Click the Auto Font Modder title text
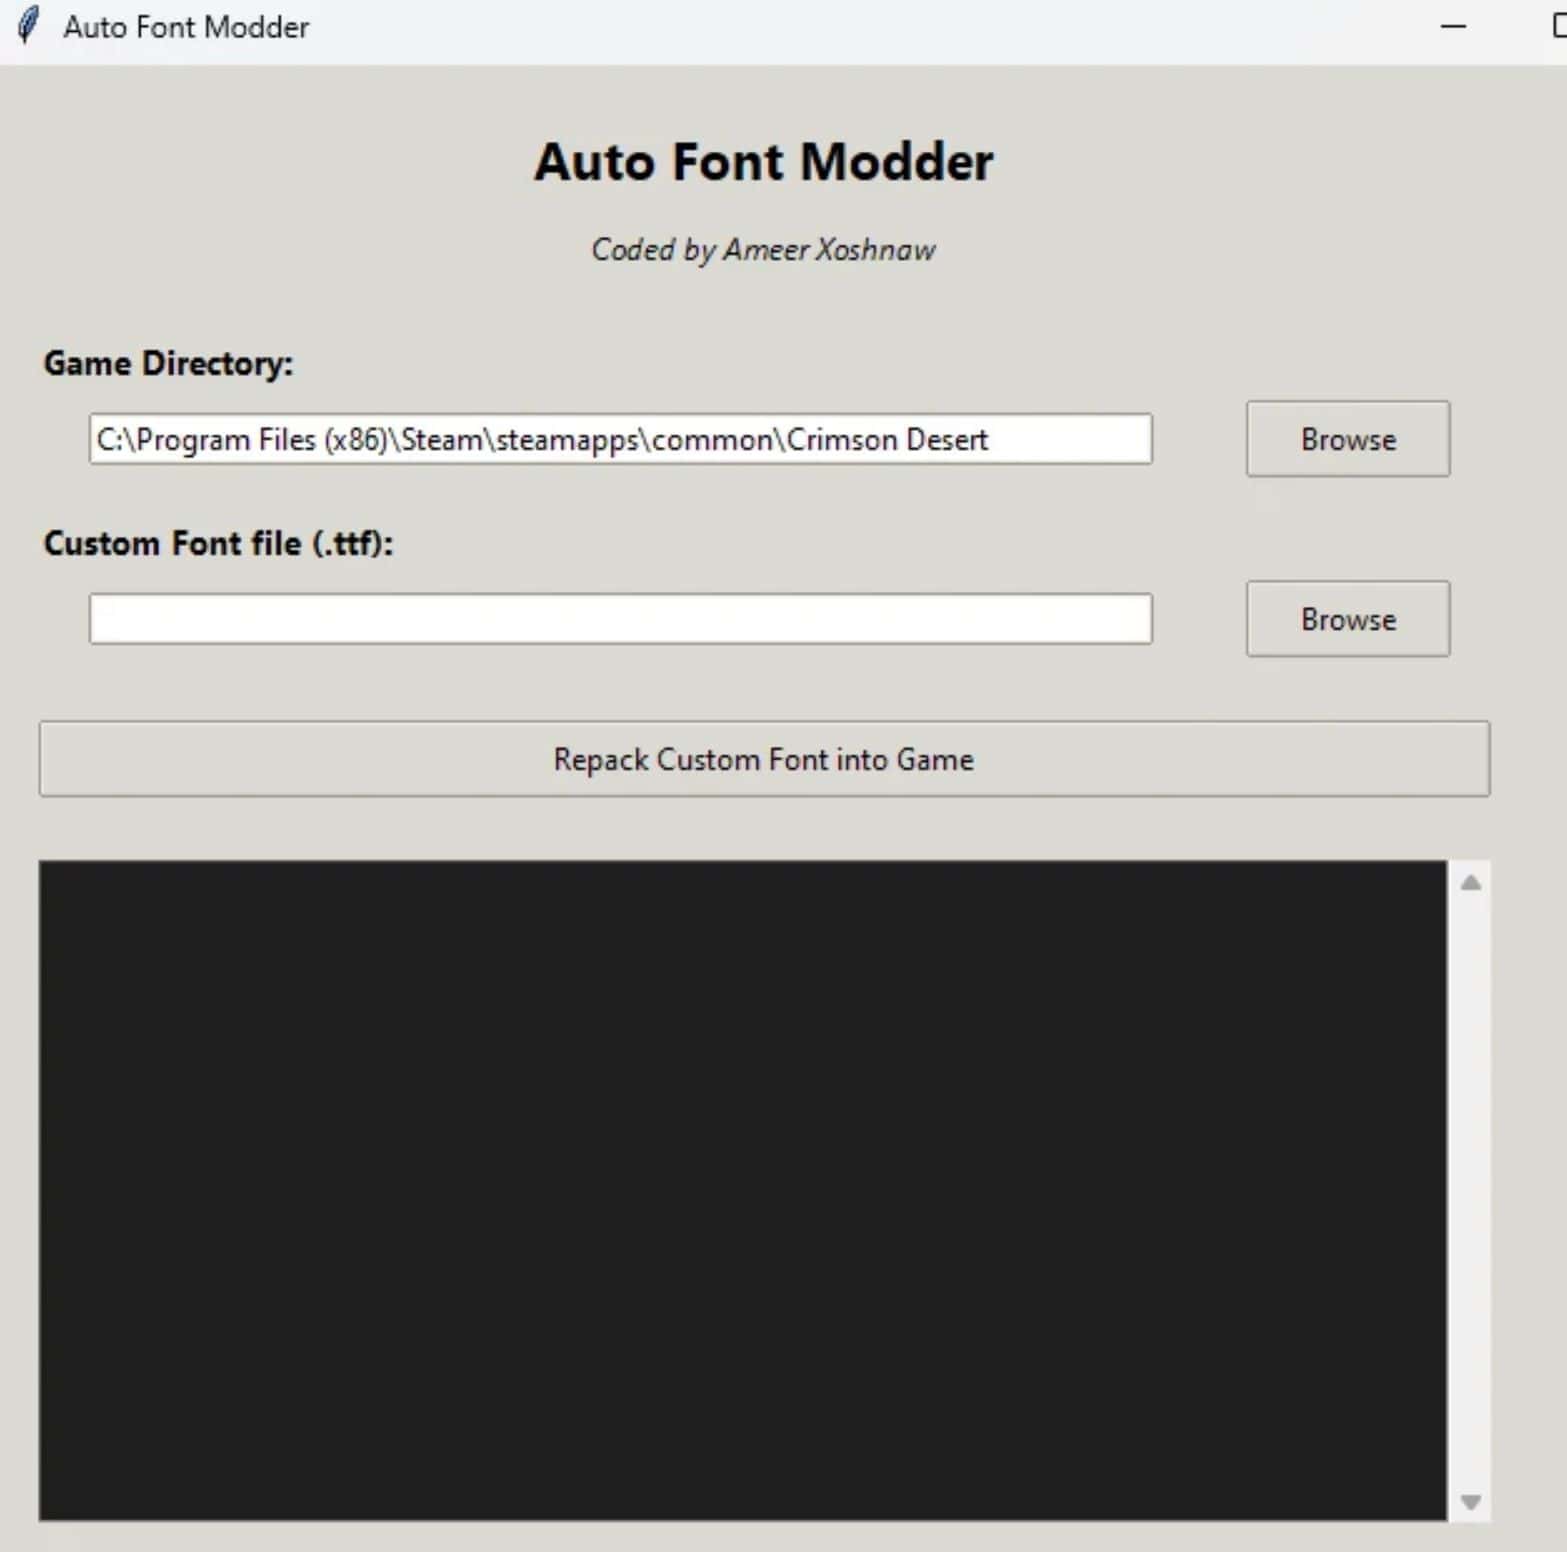This screenshot has height=1552, width=1567. click(764, 160)
